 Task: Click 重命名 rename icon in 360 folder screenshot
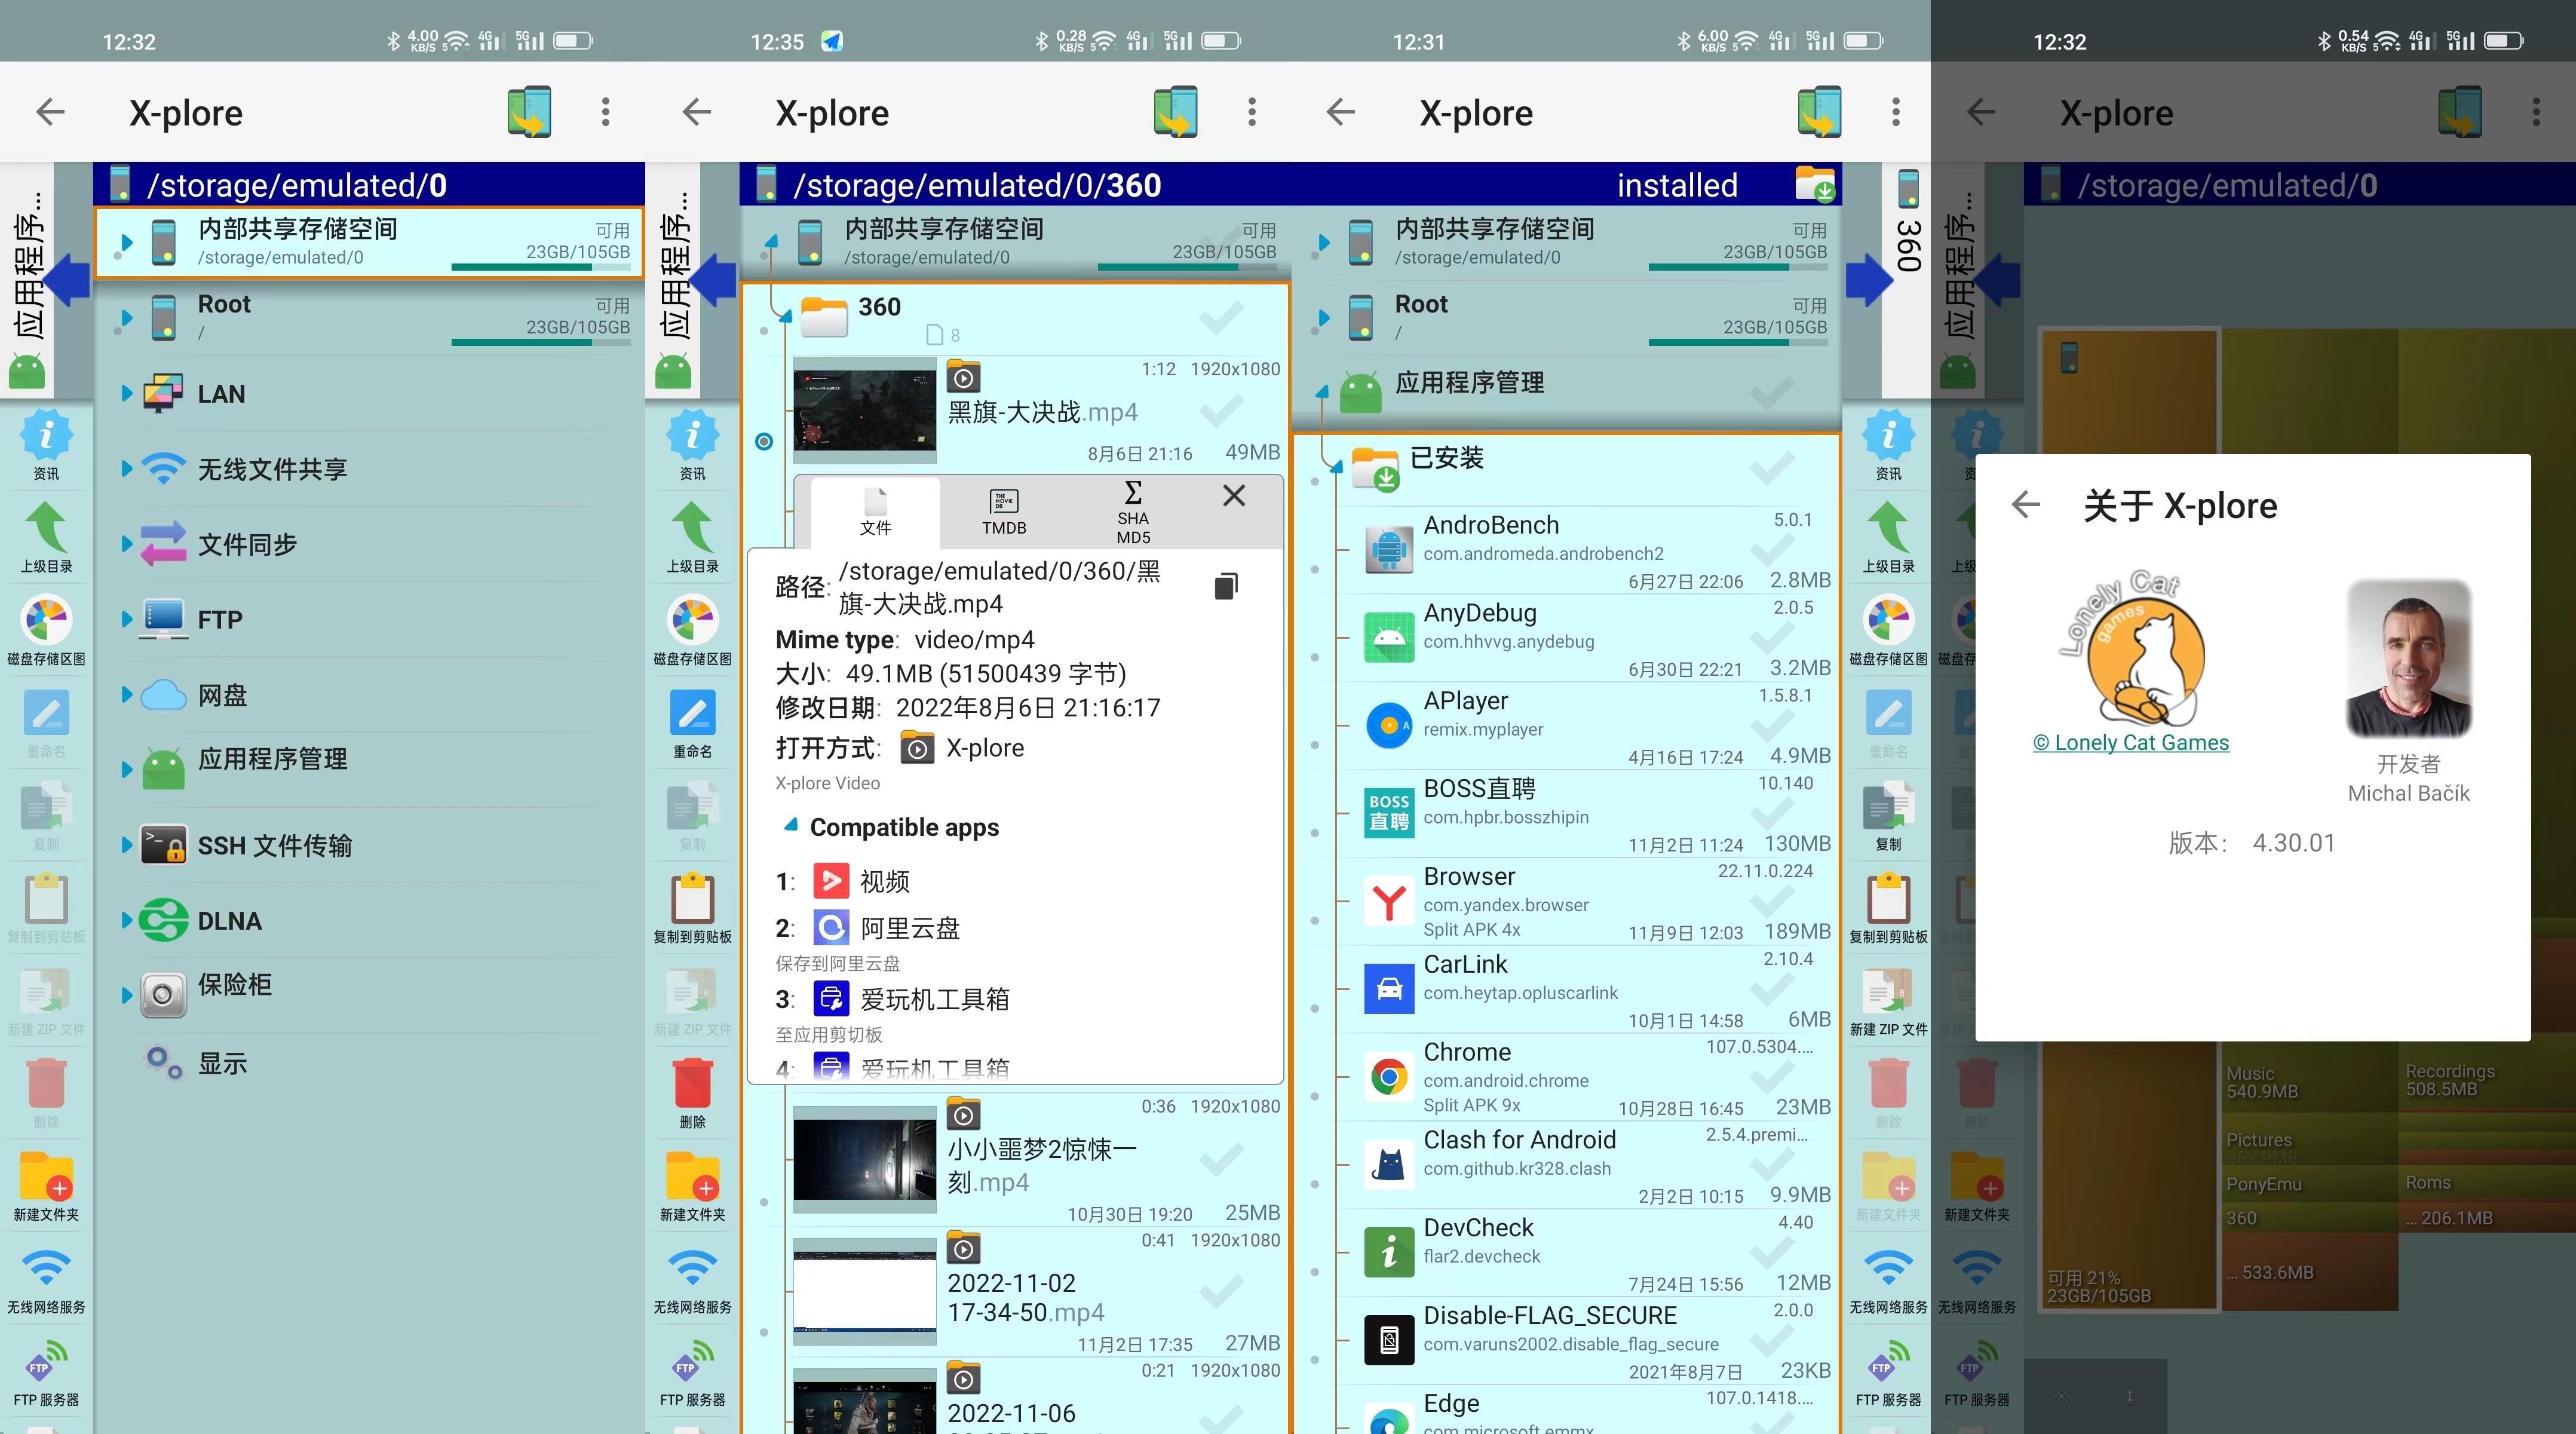click(692, 723)
